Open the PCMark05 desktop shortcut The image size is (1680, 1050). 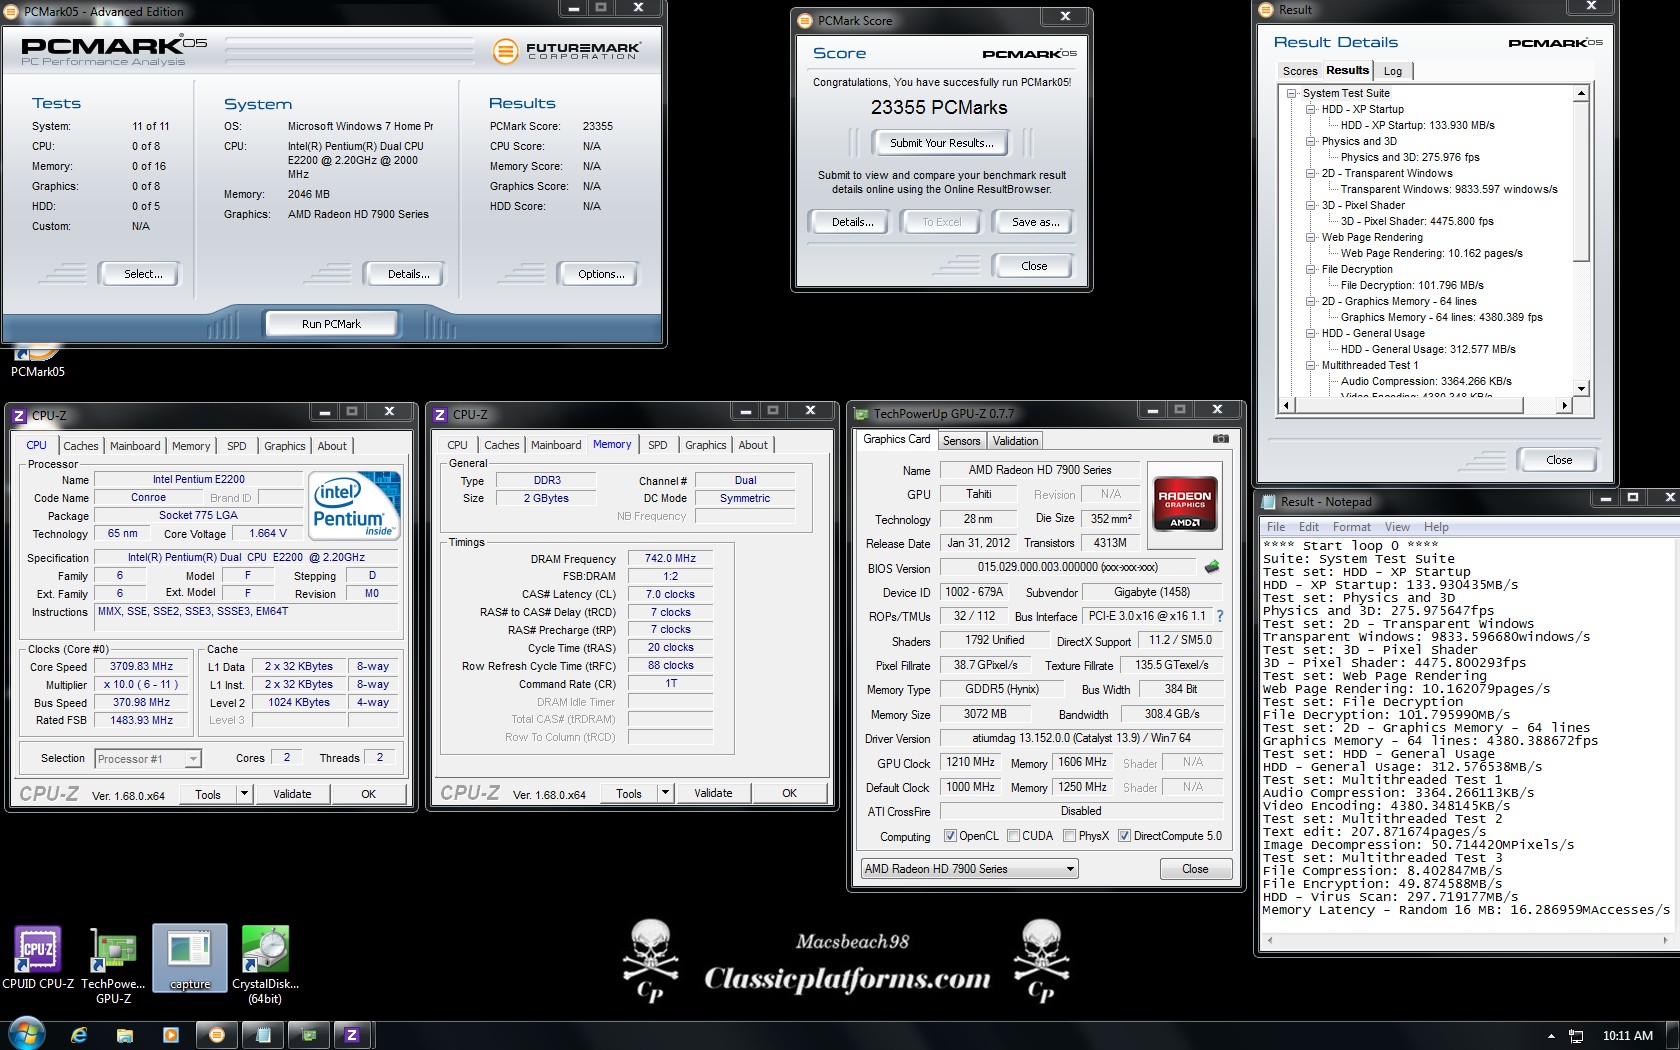pyautogui.click(x=37, y=360)
